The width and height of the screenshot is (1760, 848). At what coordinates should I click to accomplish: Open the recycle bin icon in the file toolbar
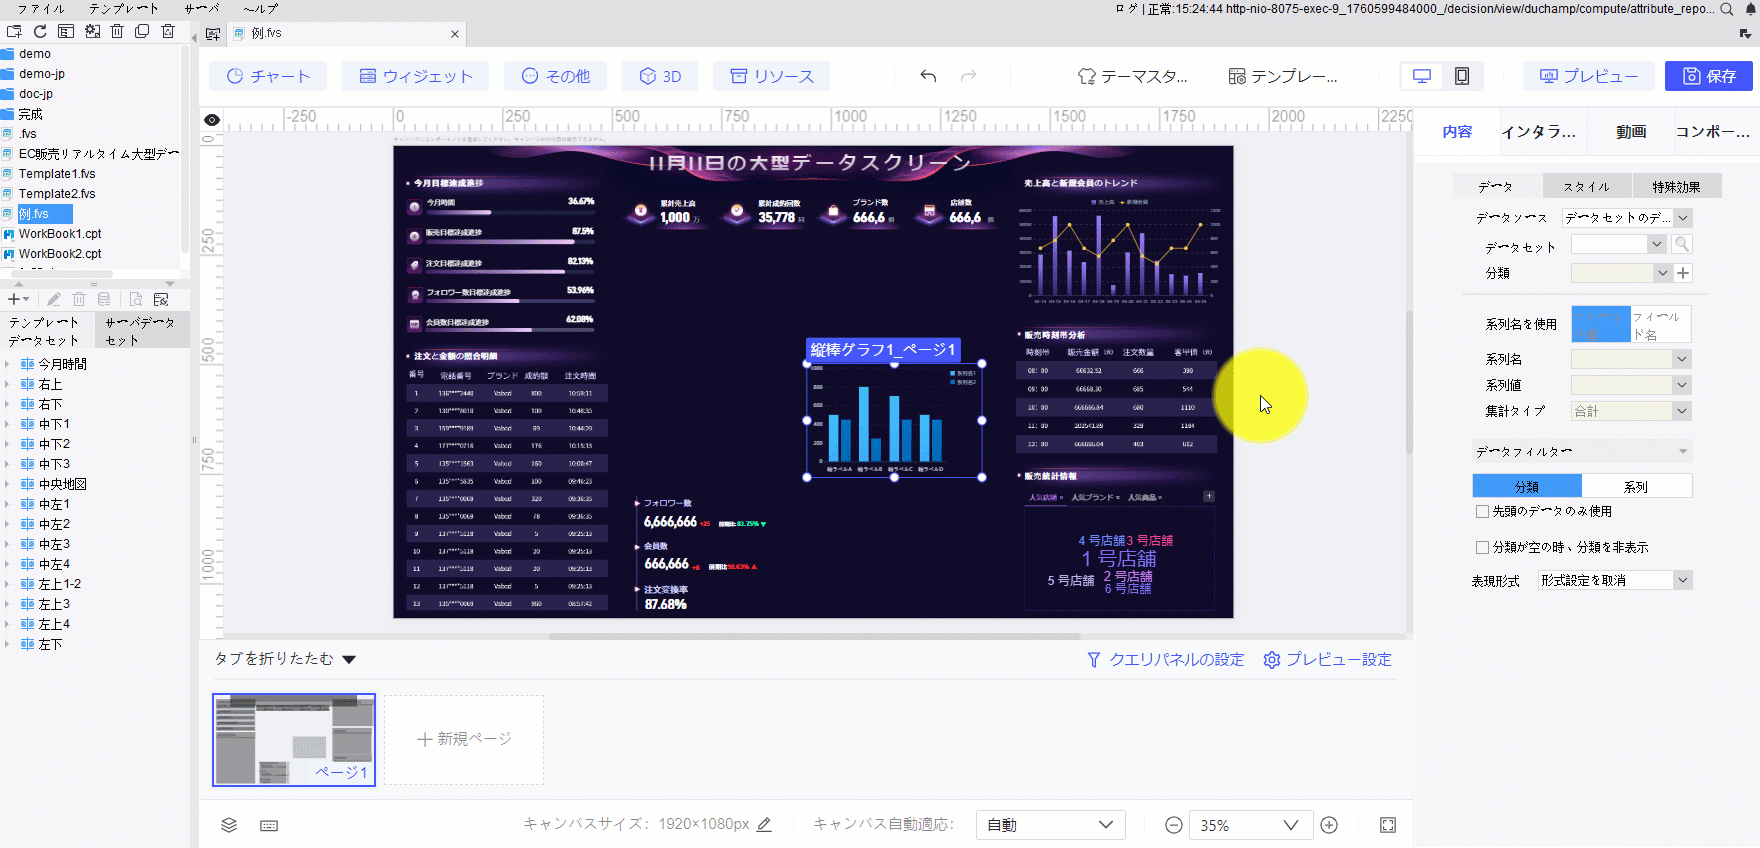[x=168, y=32]
